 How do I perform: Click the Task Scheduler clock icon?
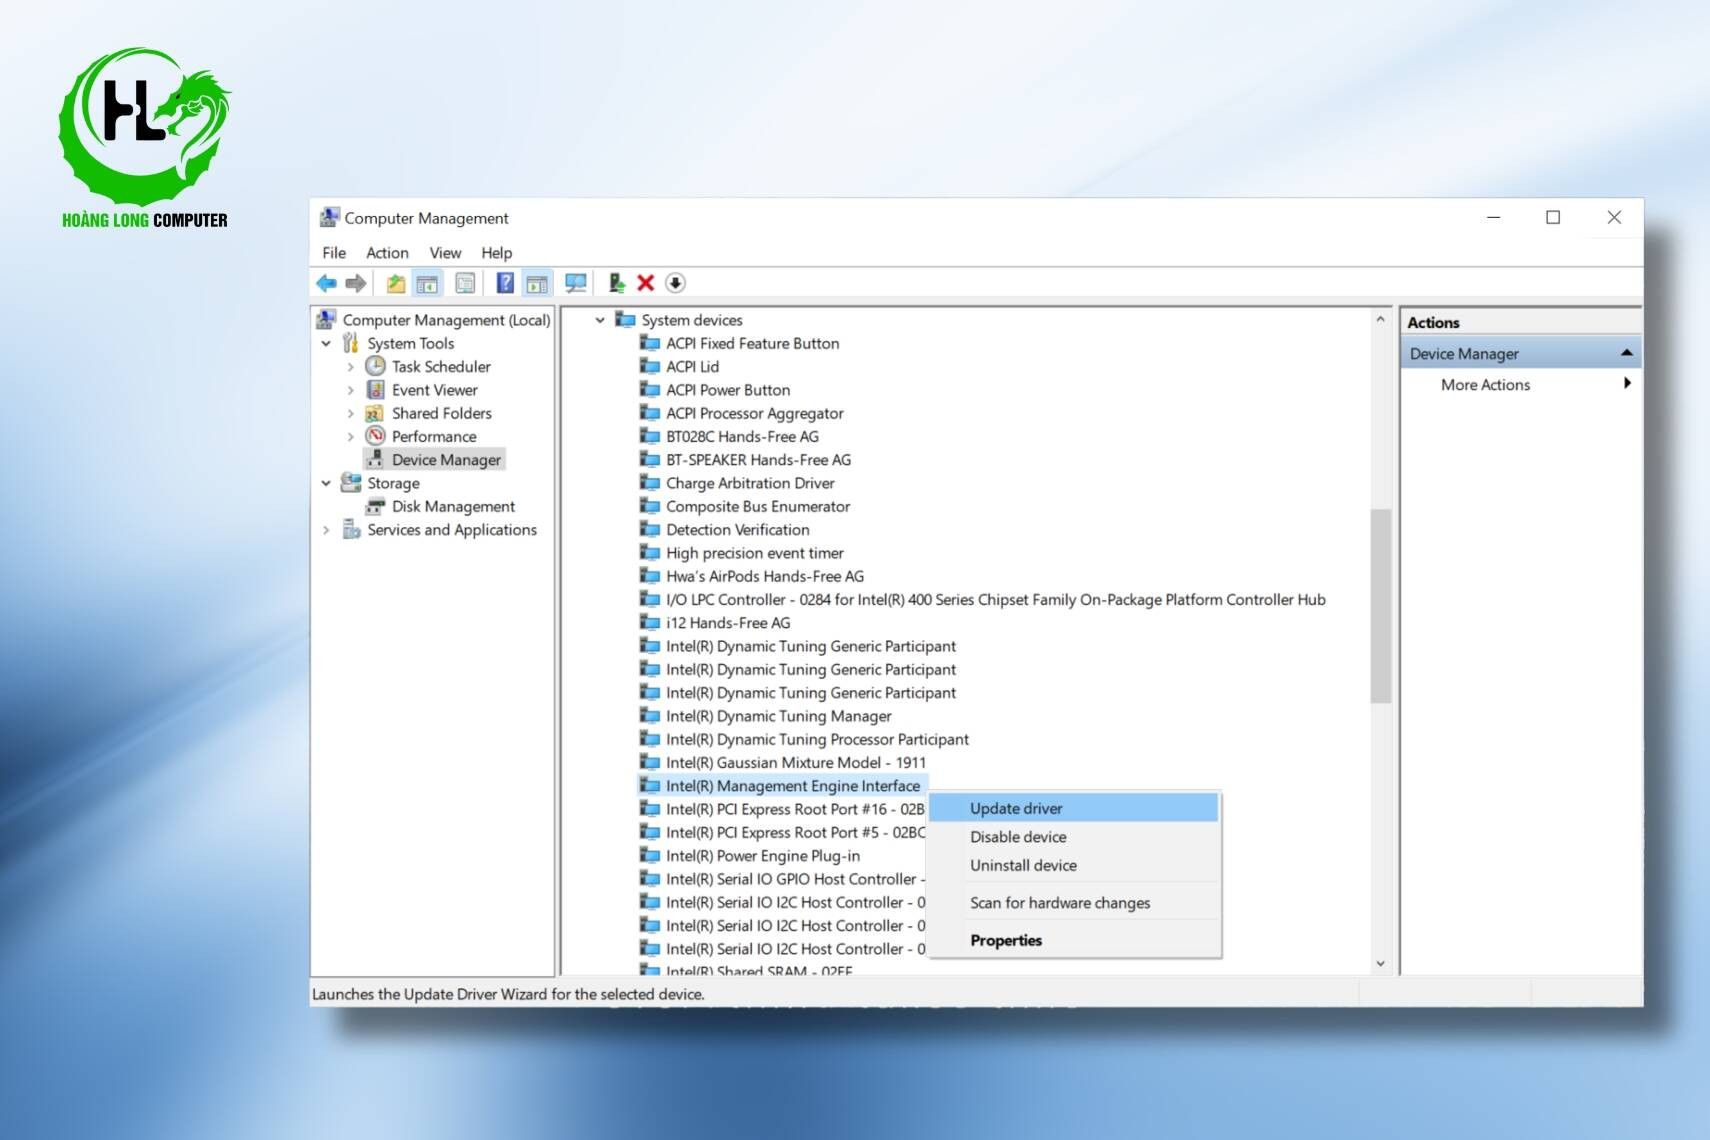[x=376, y=366]
